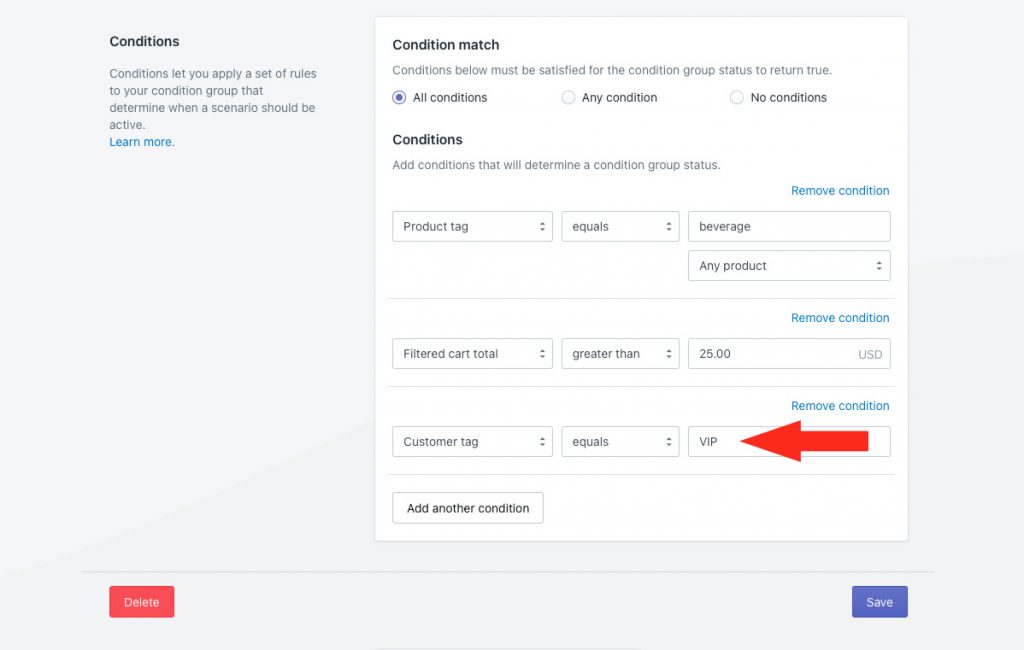Open equals dropdown beside Product tag
The width and height of the screenshot is (1024, 650).
[620, 227]
